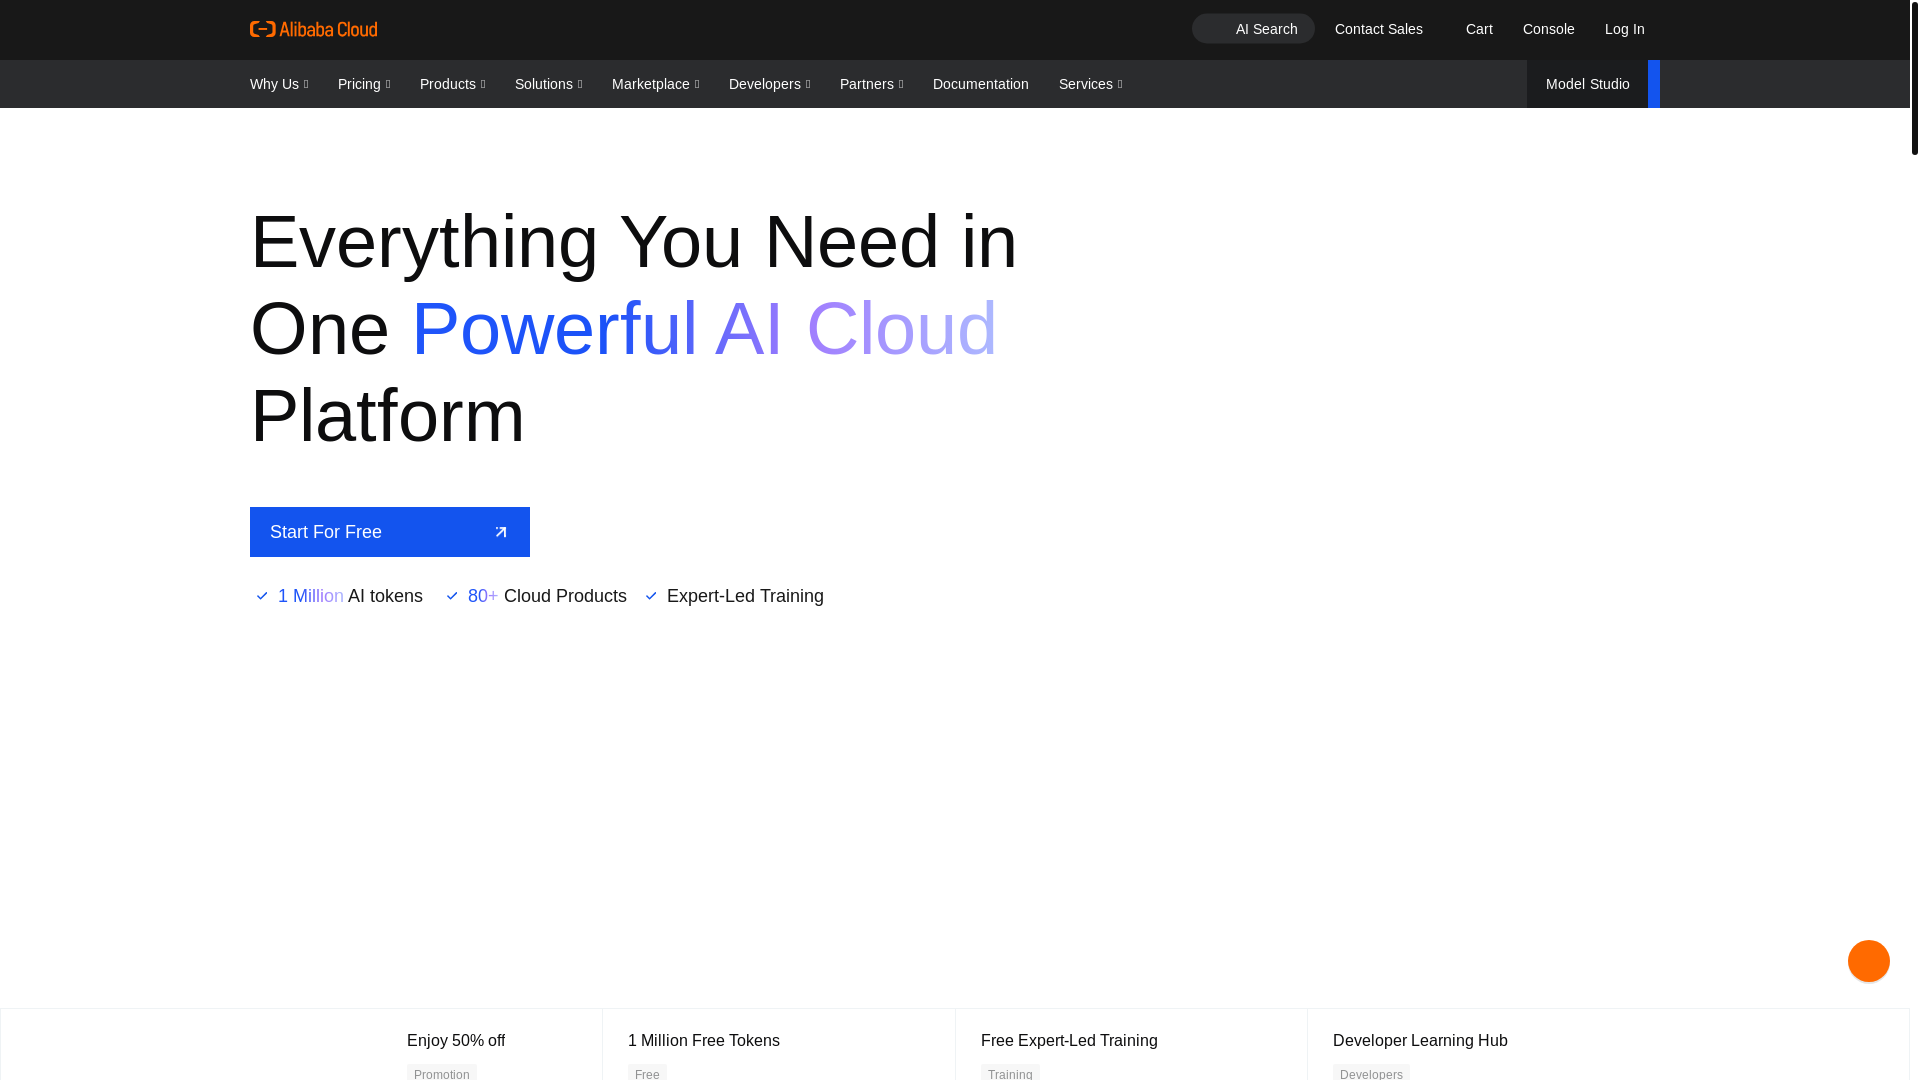
Task: Click '1 Million AI tokens' text
Action: pyautogui.click(x=350, y=596)
